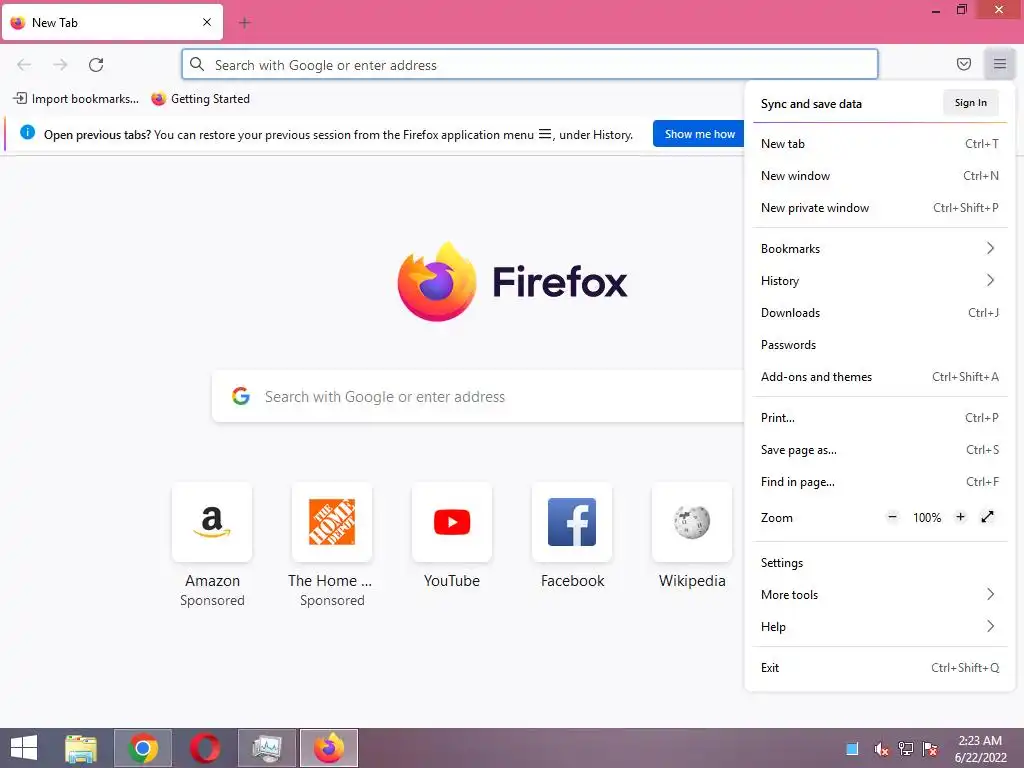Open a new tab with plus button

(x=244, y=23)
